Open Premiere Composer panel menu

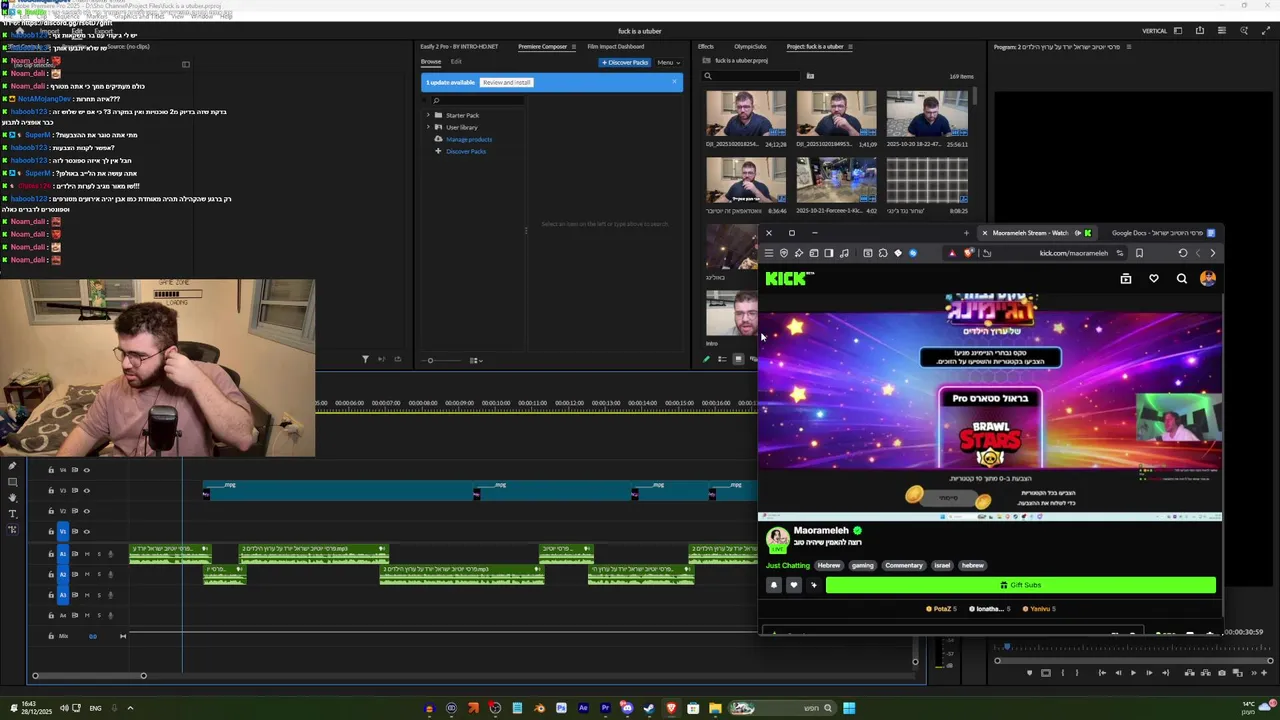[x=575, y=47]
